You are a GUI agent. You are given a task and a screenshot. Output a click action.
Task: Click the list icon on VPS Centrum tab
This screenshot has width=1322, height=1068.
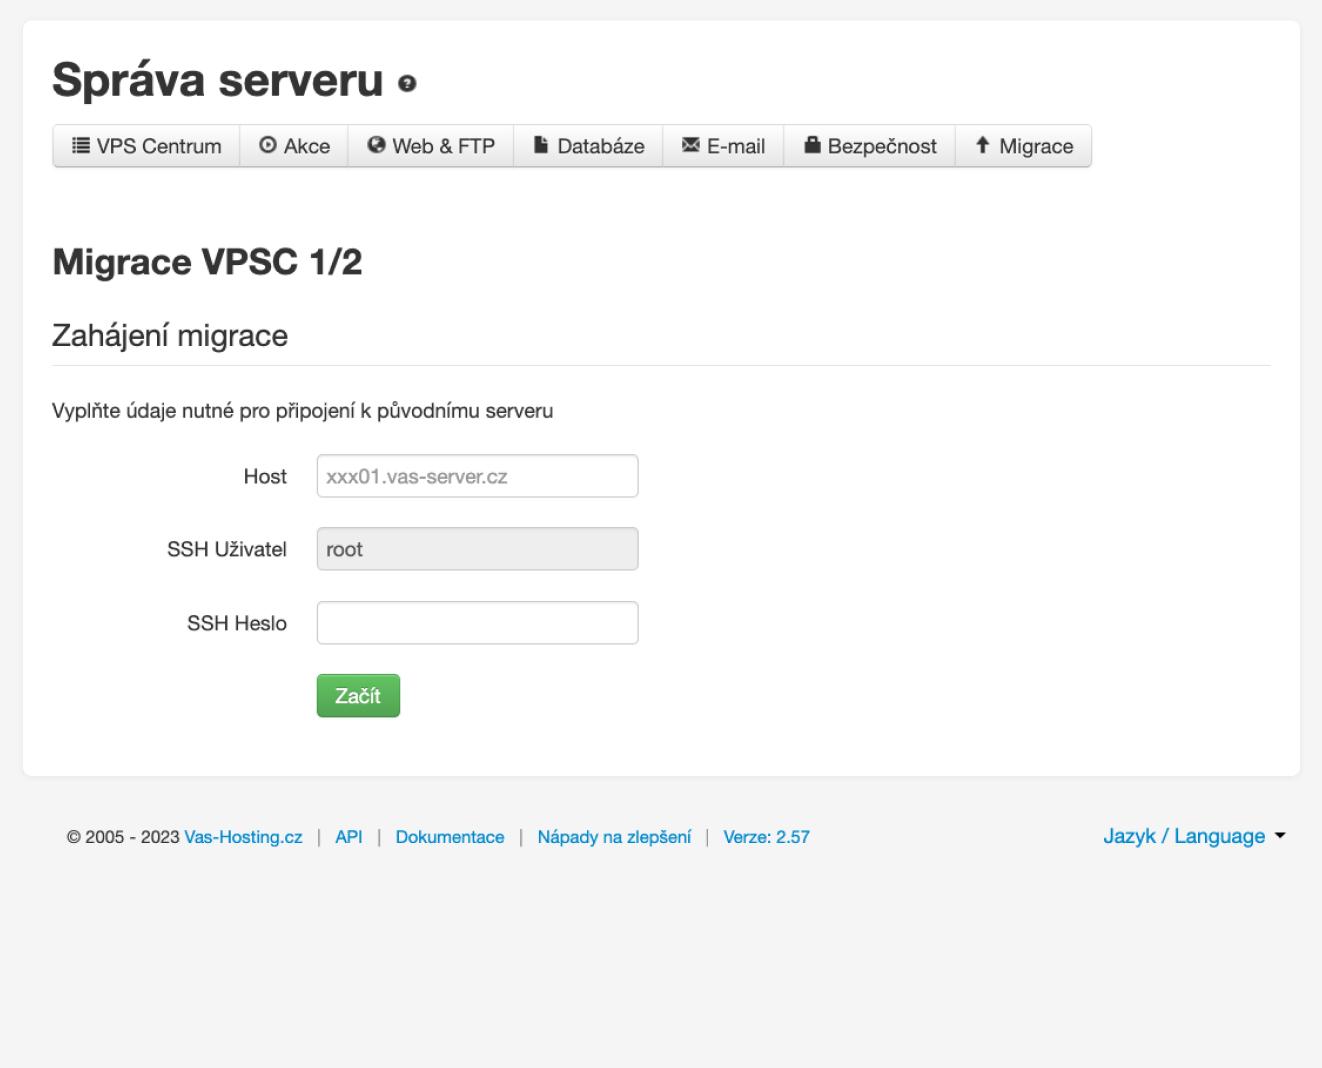81,145
